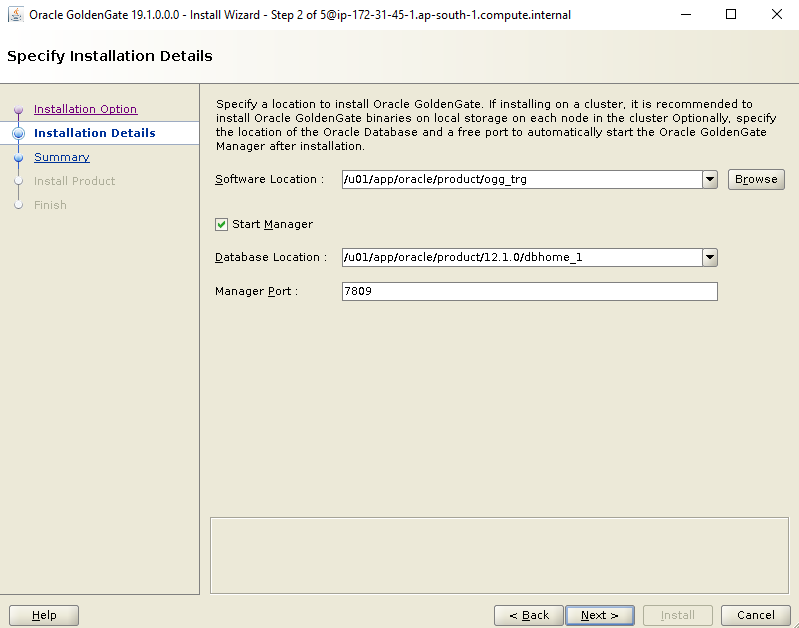Click the Finish step bullet
Image resolution: width=799 pixels, height=628 pixels.
18,205
